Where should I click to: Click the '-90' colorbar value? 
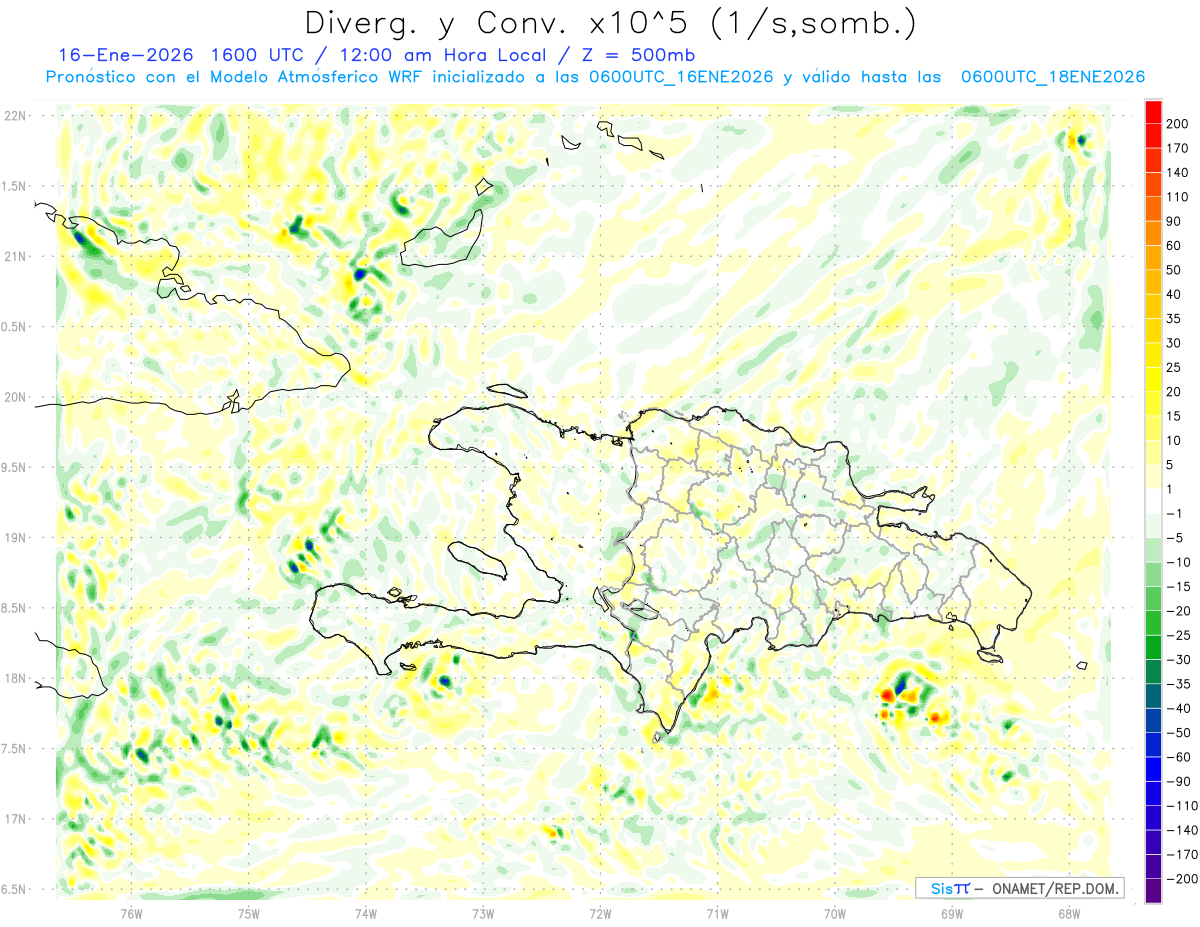1177,781
